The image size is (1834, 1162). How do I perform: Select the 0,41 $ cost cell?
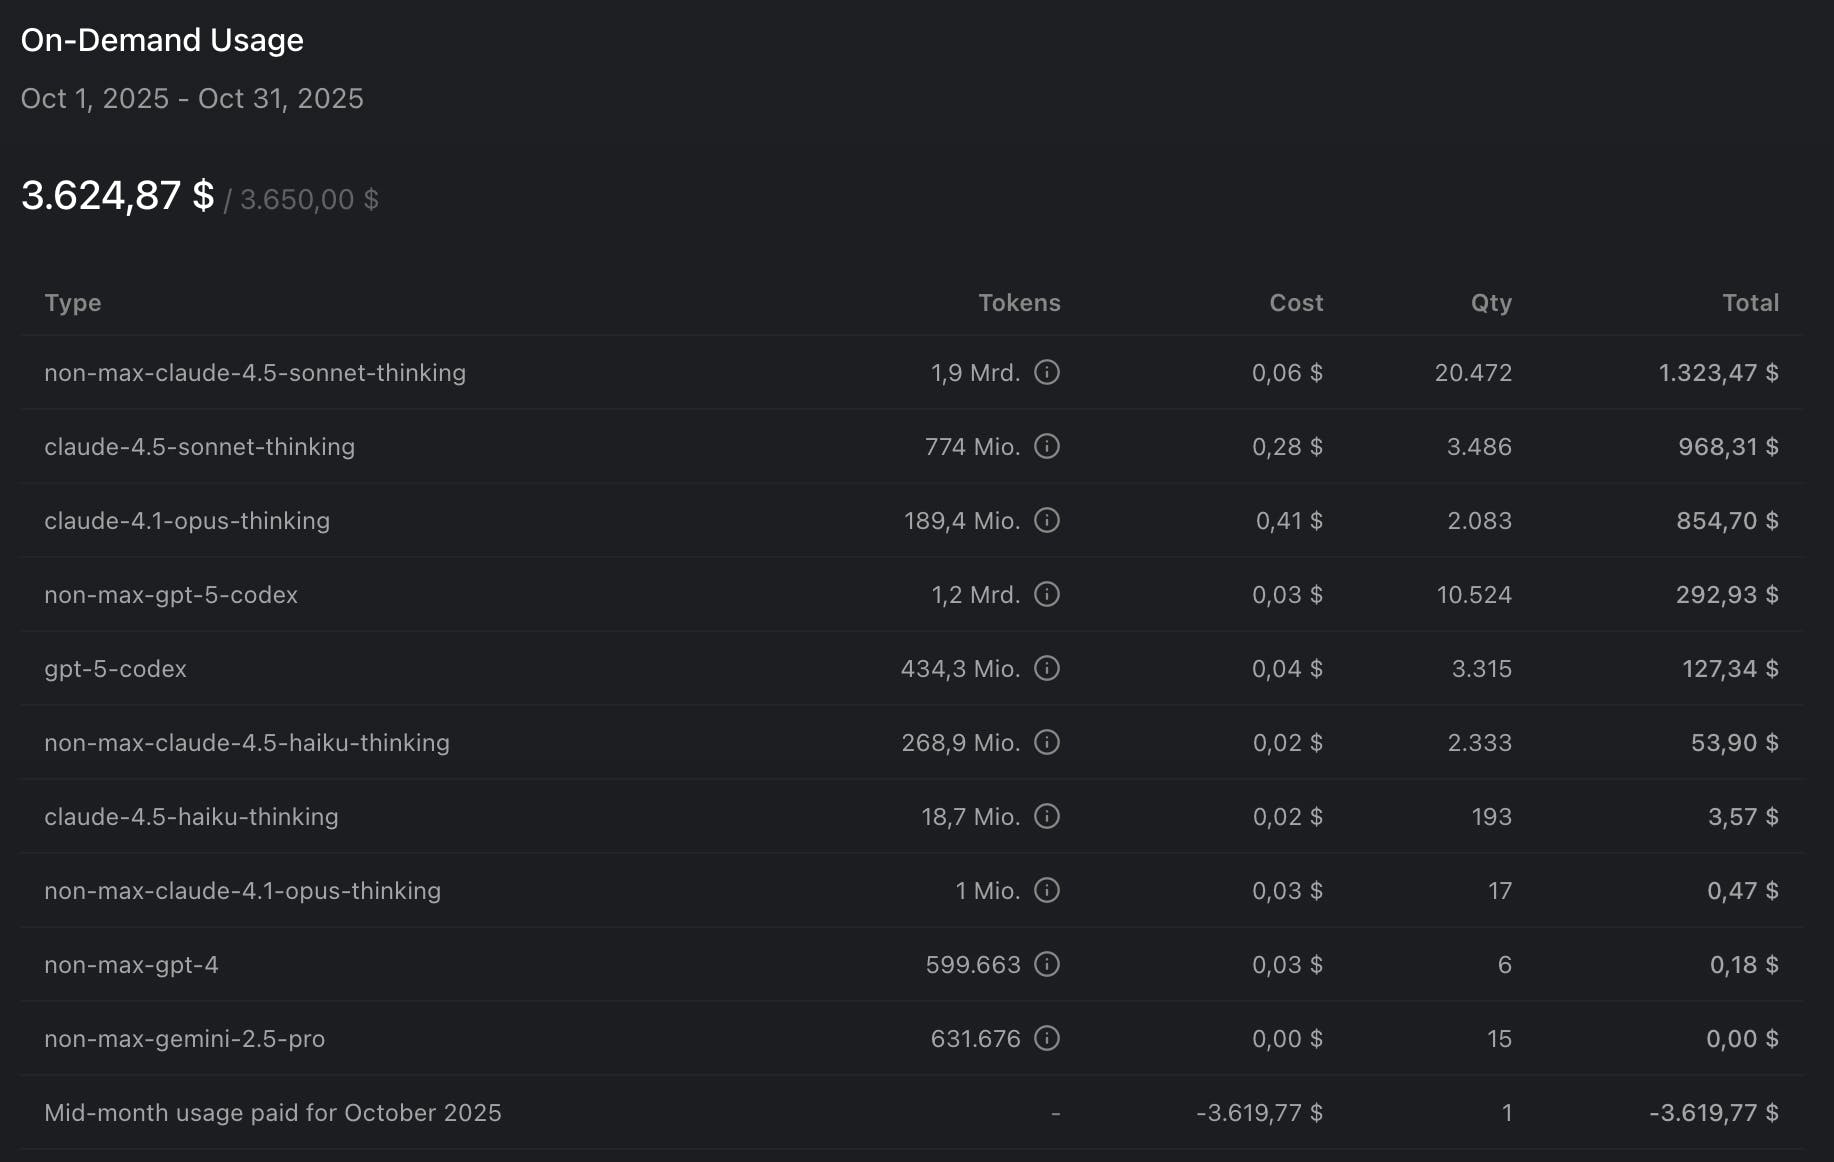1289,520
